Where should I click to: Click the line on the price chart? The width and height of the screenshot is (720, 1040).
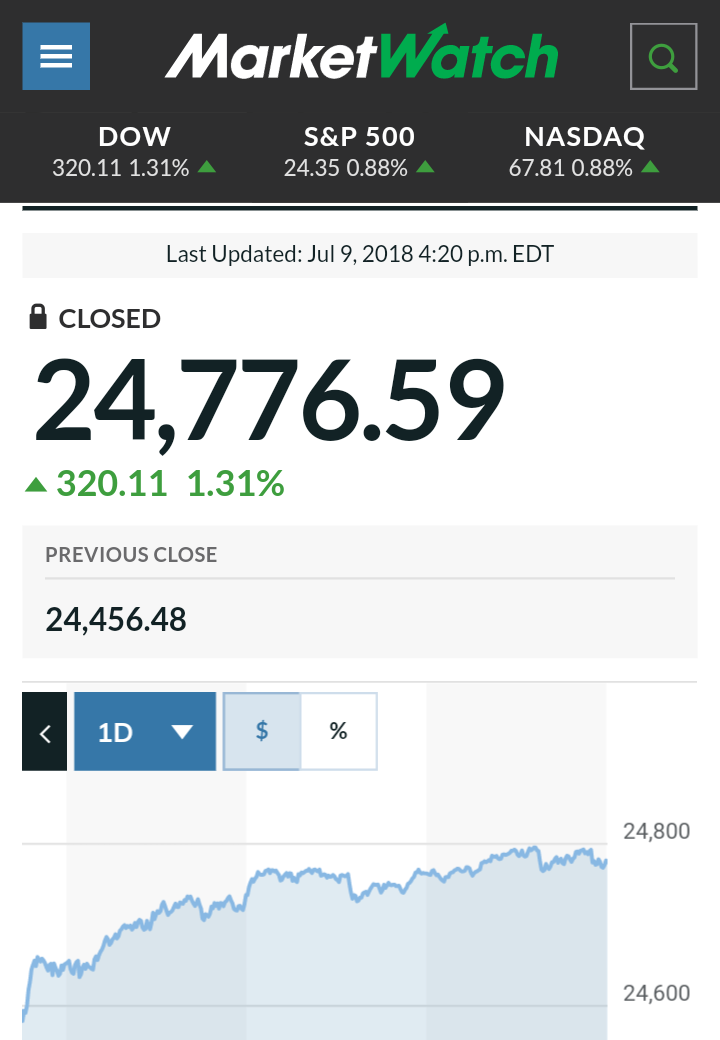coord(300,873)
